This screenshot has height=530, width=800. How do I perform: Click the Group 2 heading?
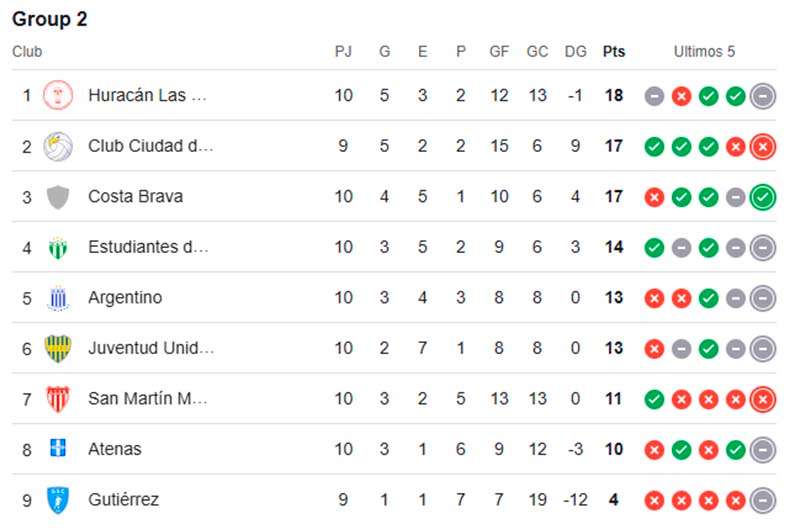click(x=49, y=19)
